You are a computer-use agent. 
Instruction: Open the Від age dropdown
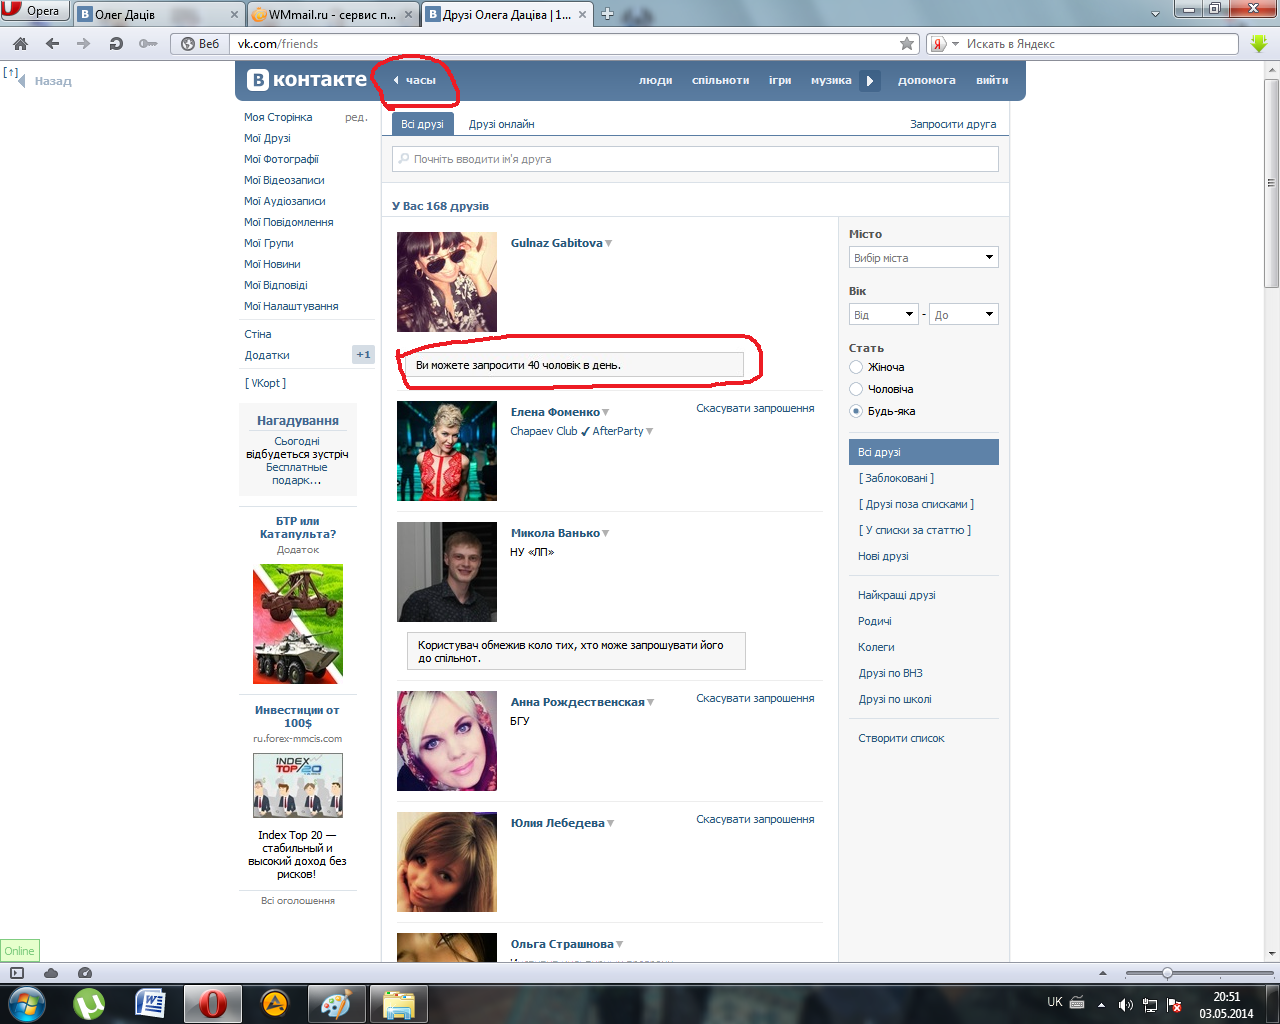(x=884, y=314)
